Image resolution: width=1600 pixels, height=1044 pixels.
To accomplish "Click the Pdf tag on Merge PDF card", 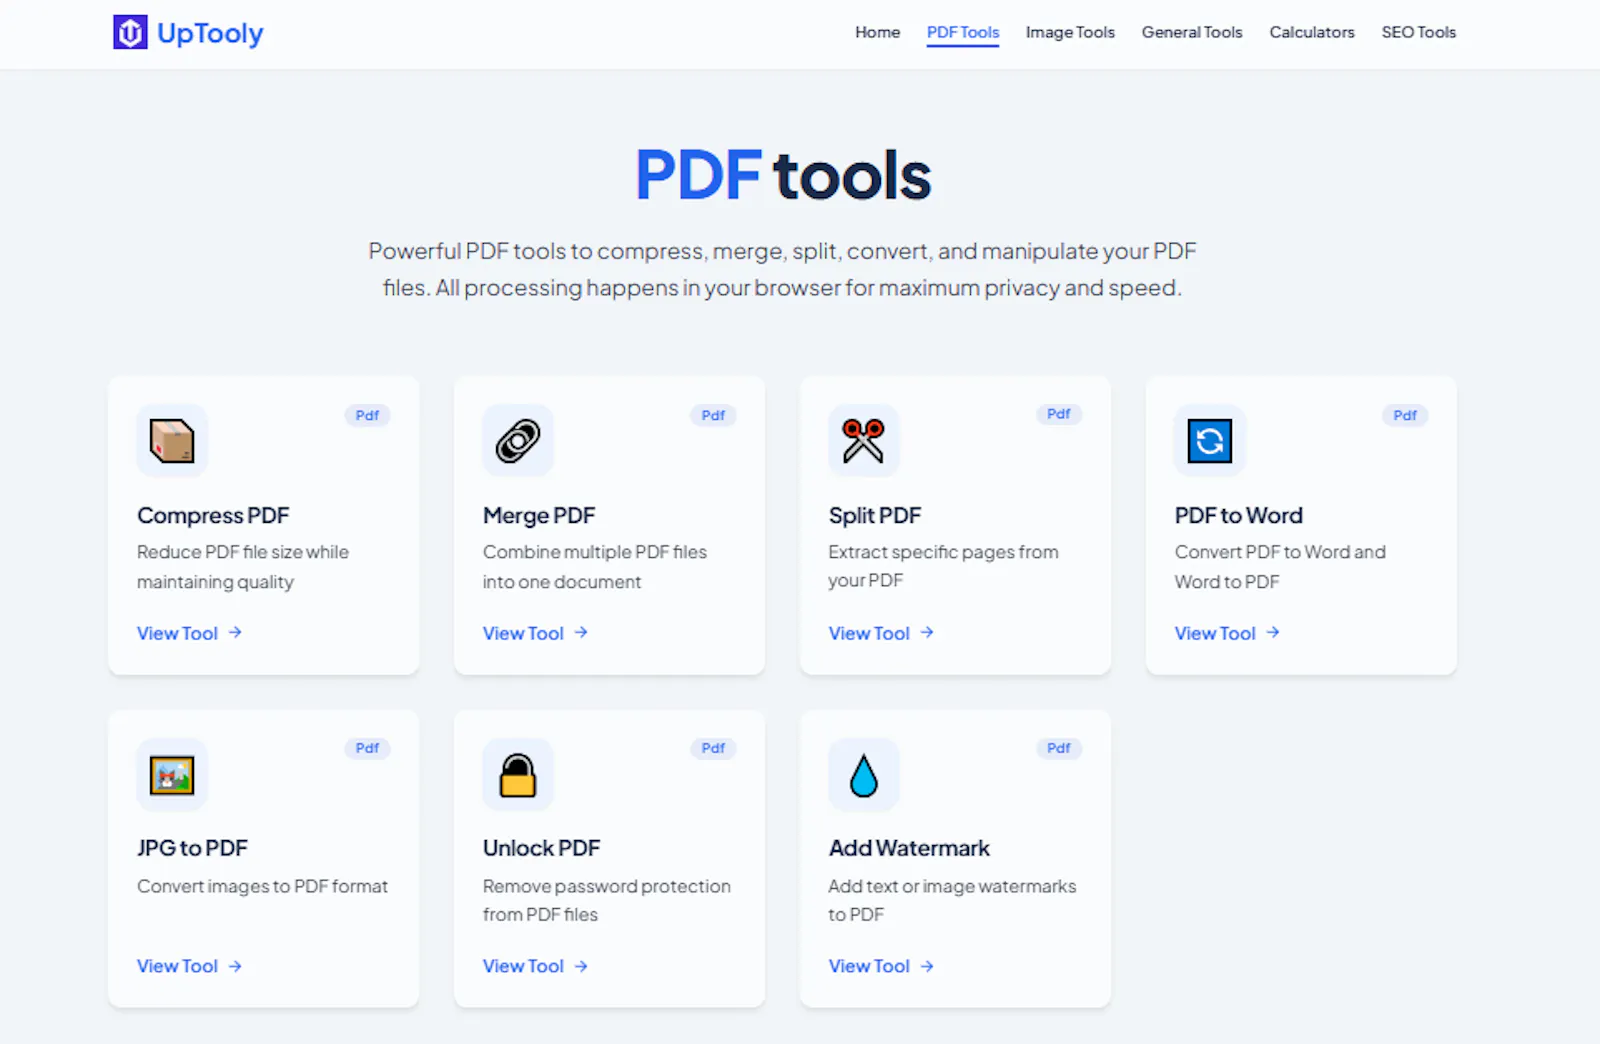I will coord(713,415).
